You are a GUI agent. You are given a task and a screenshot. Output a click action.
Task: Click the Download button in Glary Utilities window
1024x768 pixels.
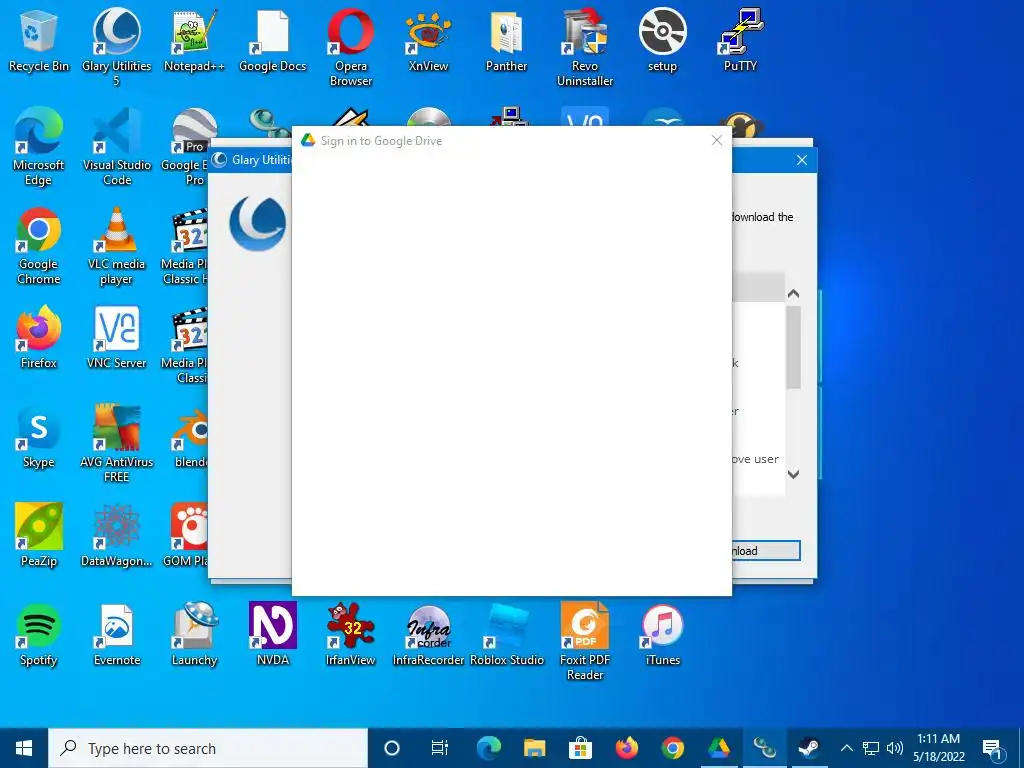click(x=765, y=551)
